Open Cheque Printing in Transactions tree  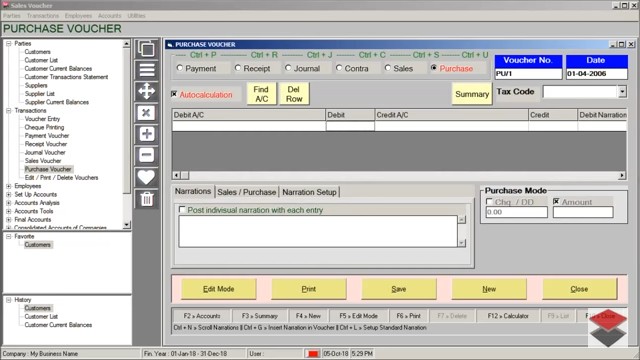(x=44, y=127)
